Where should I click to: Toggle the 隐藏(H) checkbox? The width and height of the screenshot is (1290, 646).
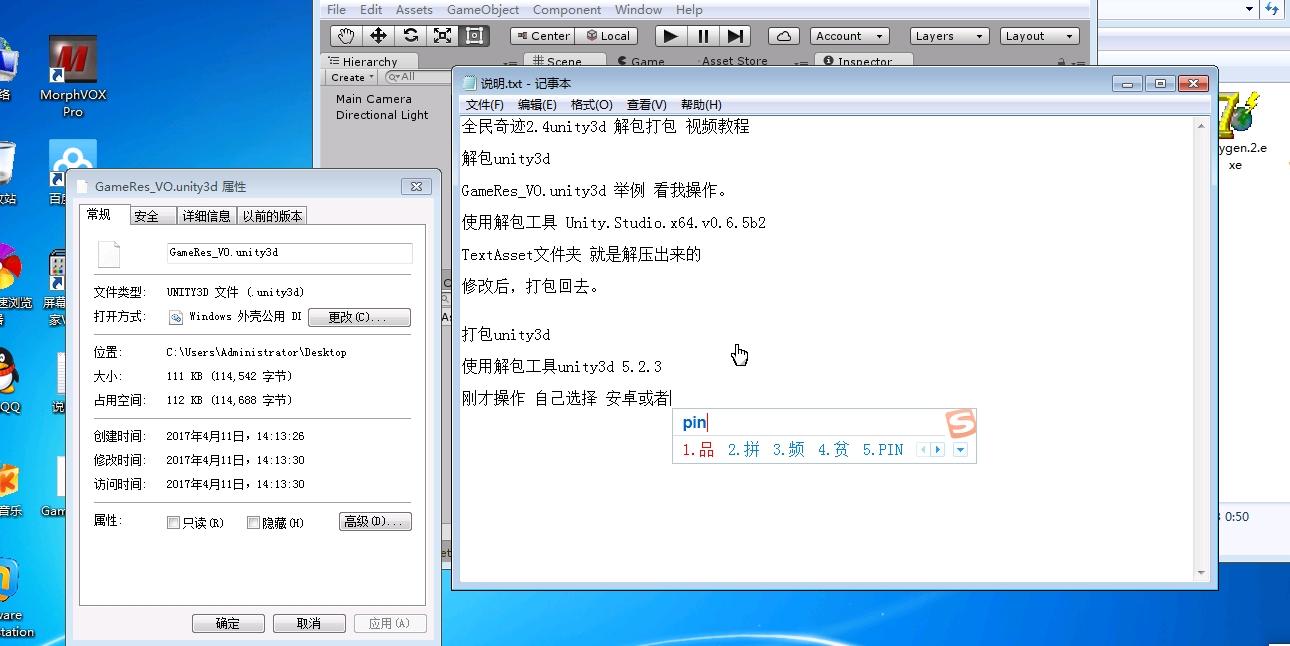pos(253,523)
